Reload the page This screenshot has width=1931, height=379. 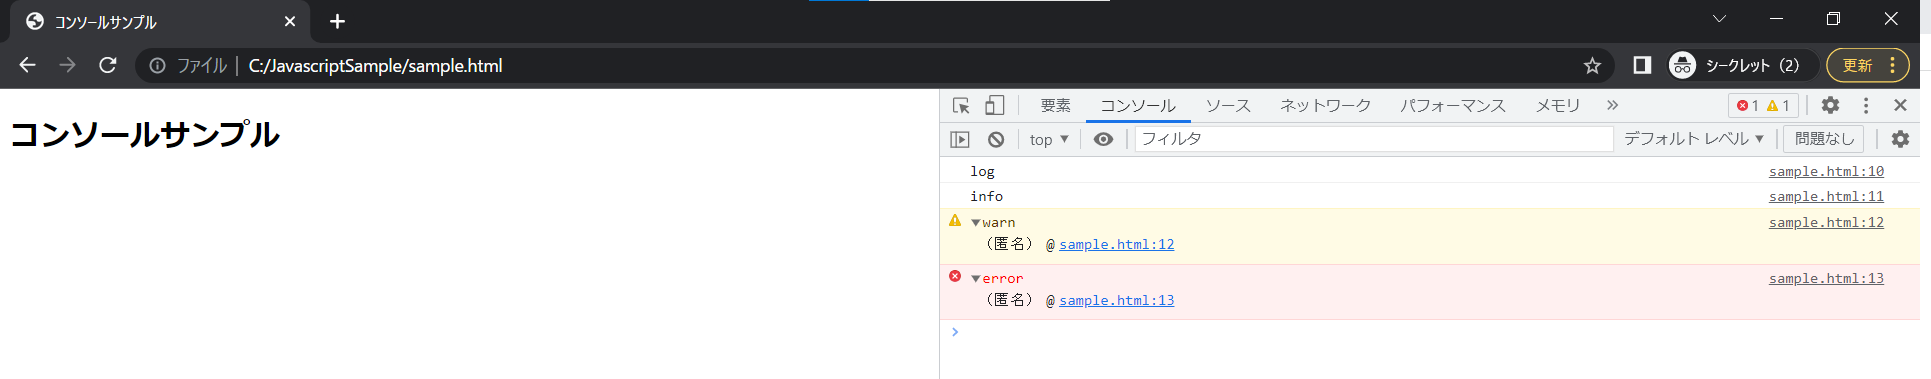pos(108,65)
